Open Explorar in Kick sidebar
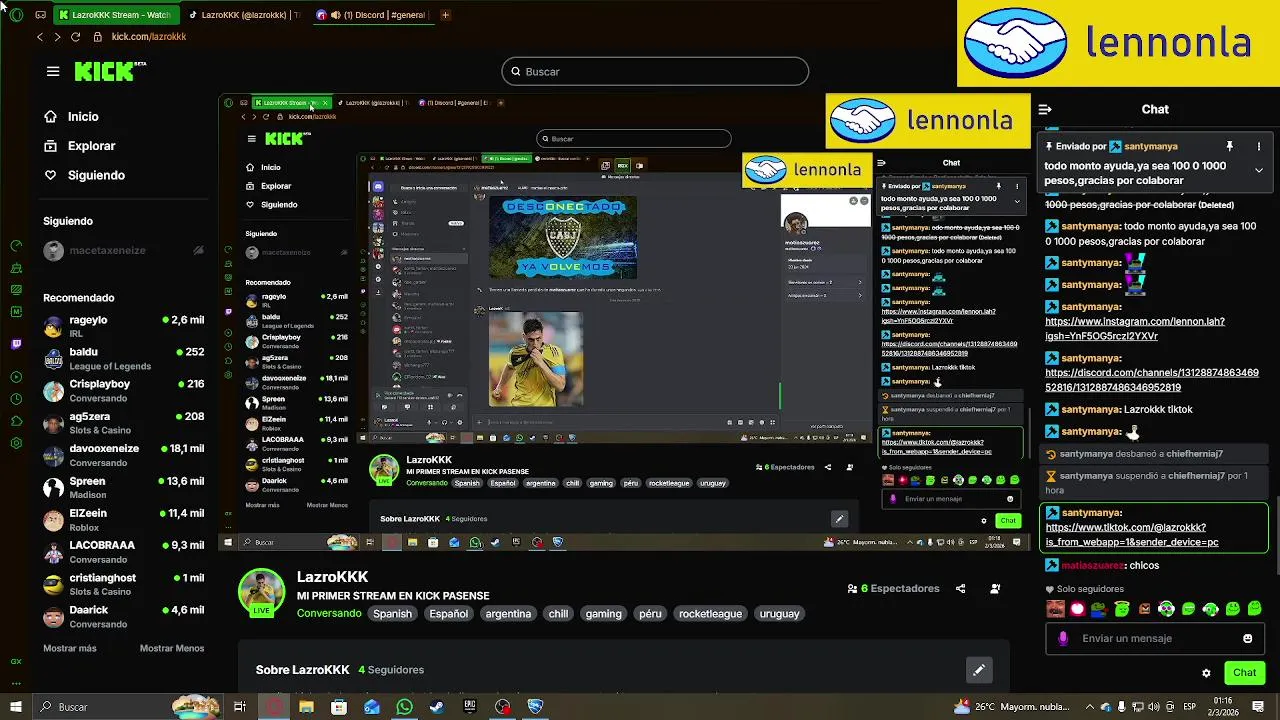 (80, 146)
